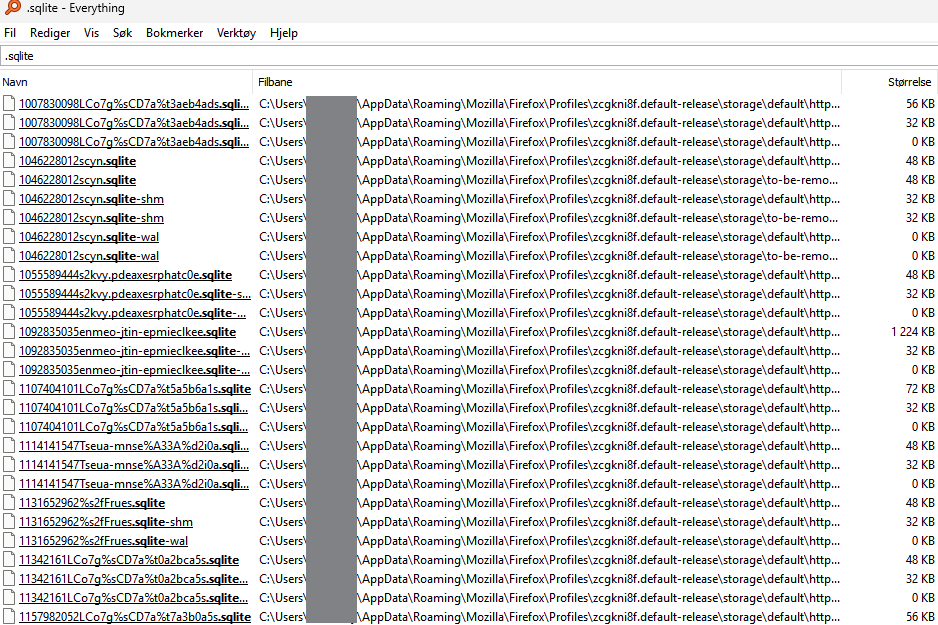Click file icon of 1007830098LCo7g 56 KB row
Image resolution: width=938 pixels, height=625 pixels.
(x=9, y=104)
